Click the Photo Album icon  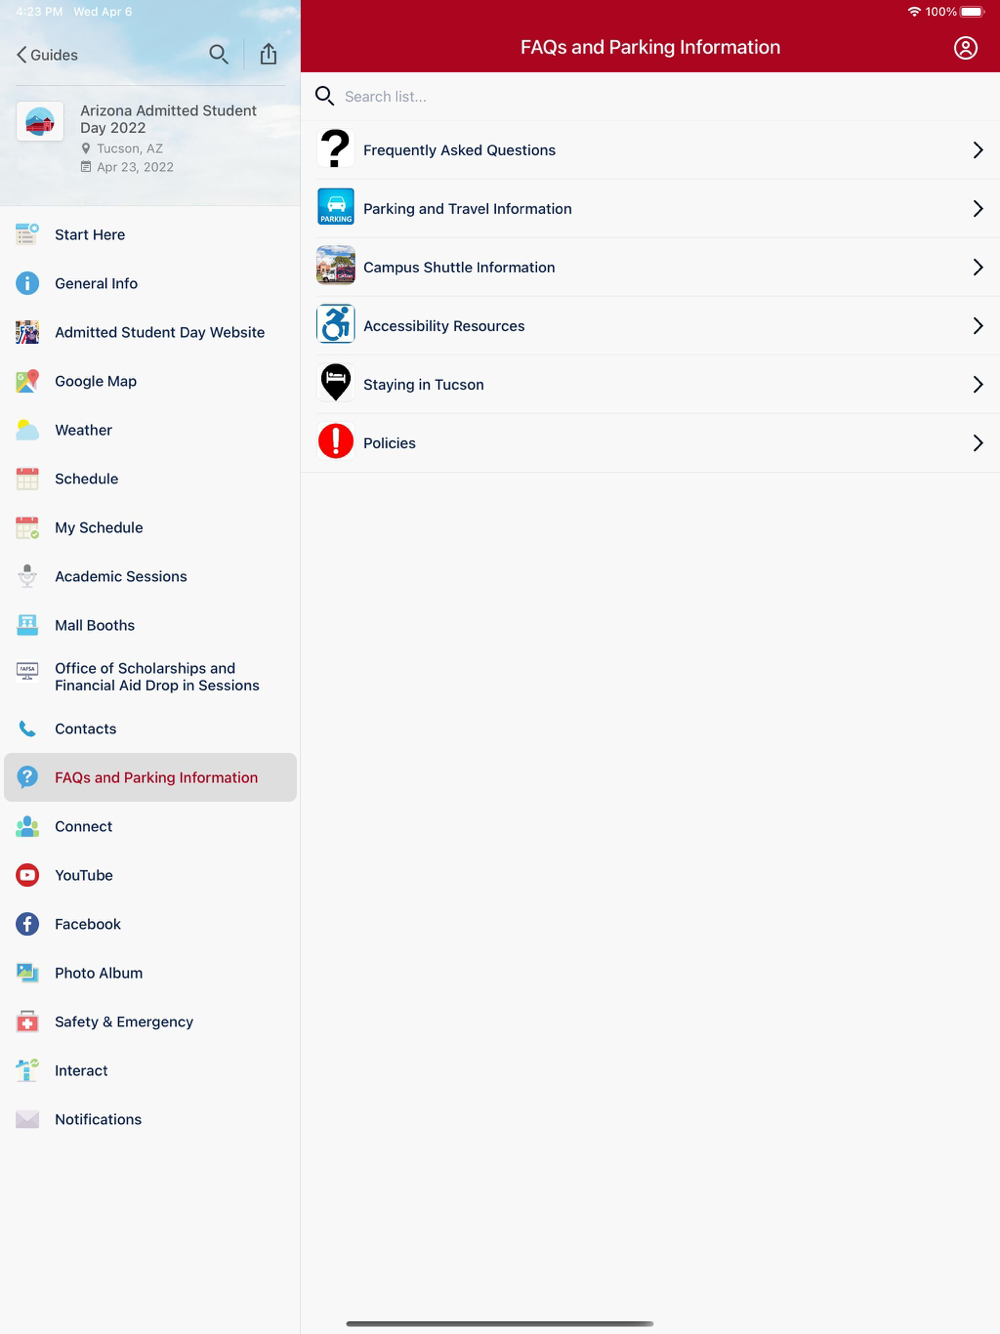click(x=27, y=973)
